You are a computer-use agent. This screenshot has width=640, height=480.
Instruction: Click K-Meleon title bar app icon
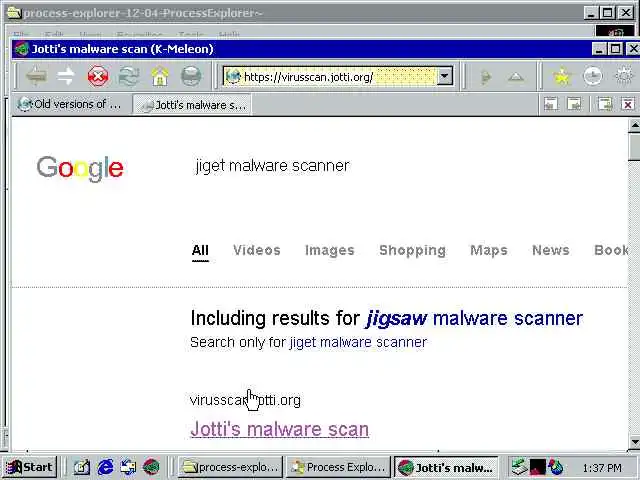pos(21,49)
